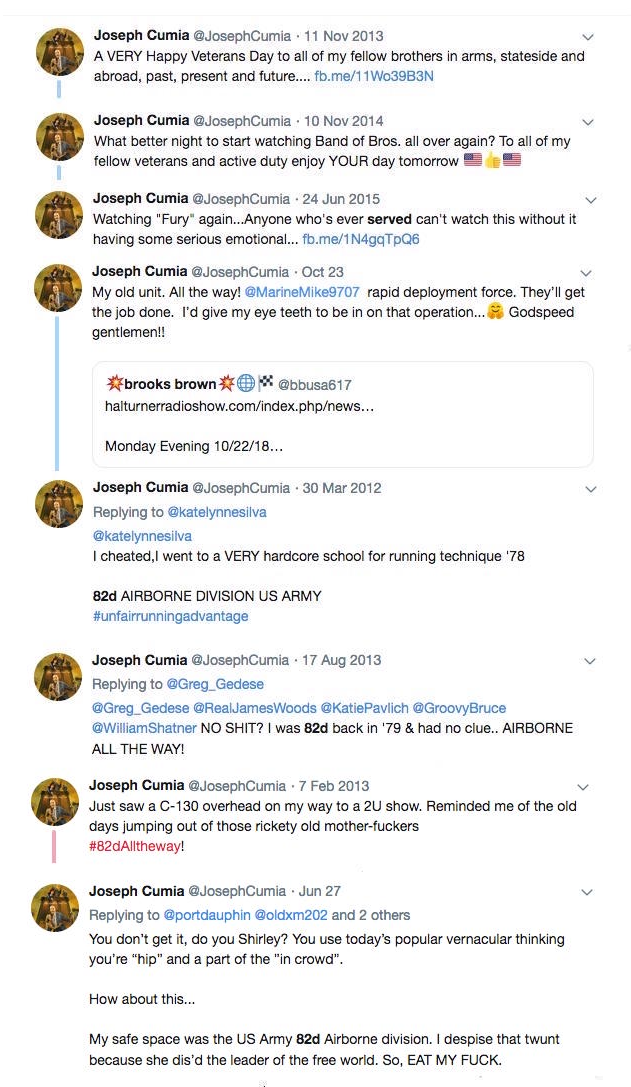Click avatar on 30 Mar 2012 tweet

(59, 504)
